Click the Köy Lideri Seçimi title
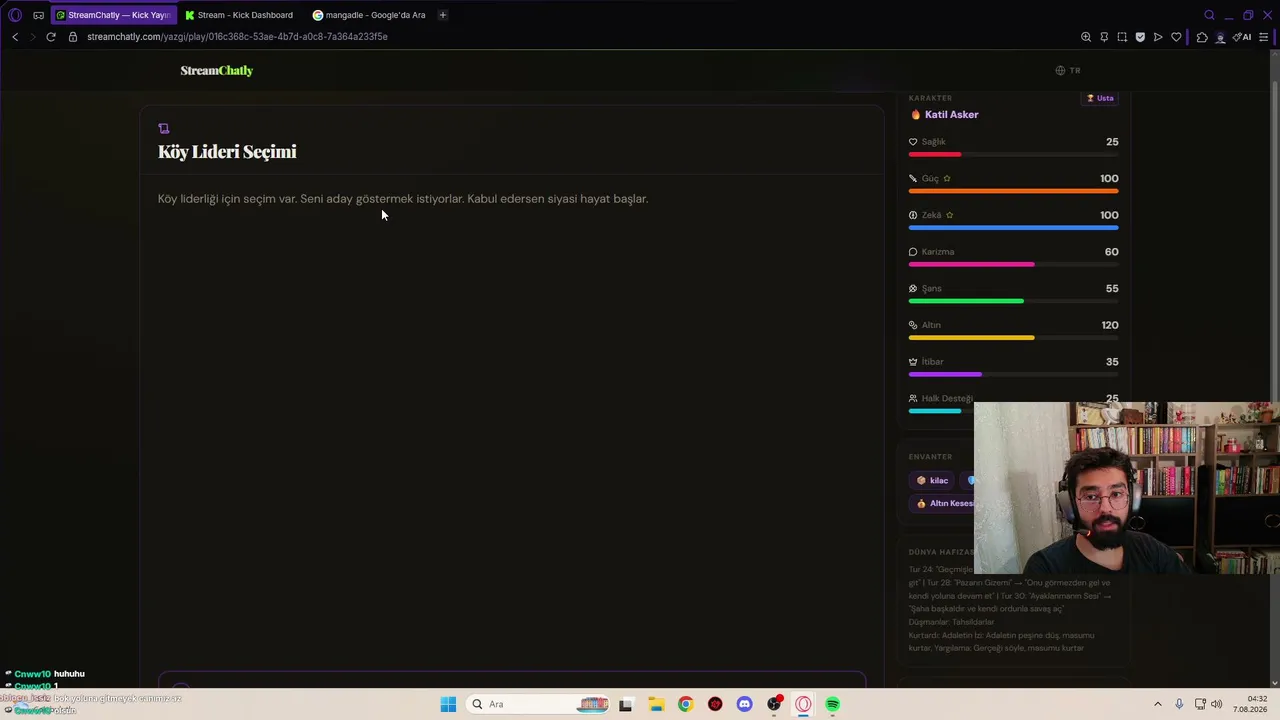1280x720 pixels. (x=227, y=152)
